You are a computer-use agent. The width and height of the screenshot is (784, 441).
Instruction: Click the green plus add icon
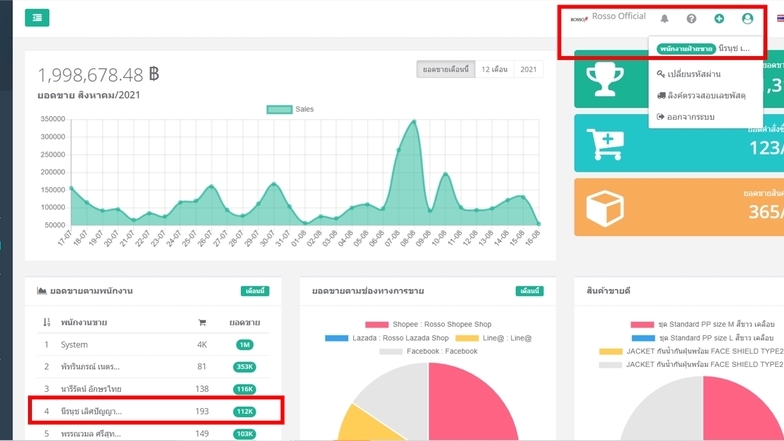point(719,18)
